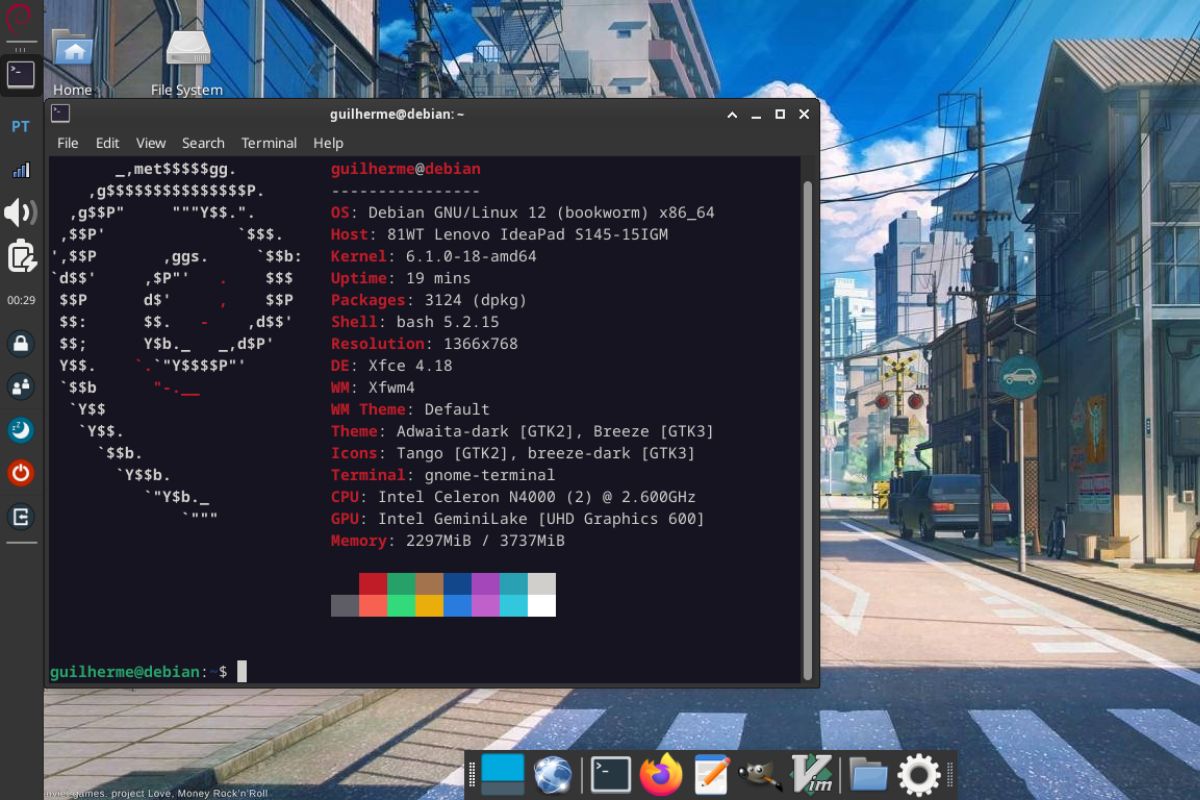The image size is (1200, 800).
Task: Click the terminal window button in the side panel
Action: (x=21, y=75)
